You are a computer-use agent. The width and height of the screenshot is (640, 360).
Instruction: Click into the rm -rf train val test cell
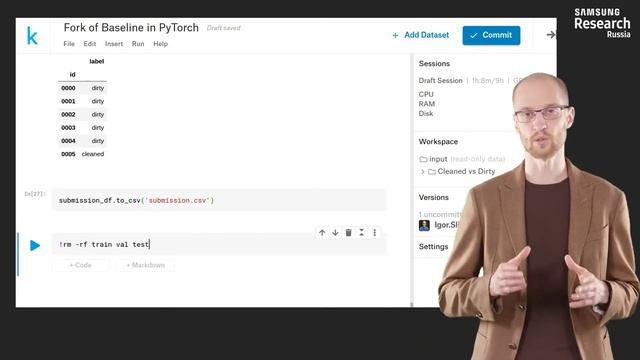pos(219,244)
